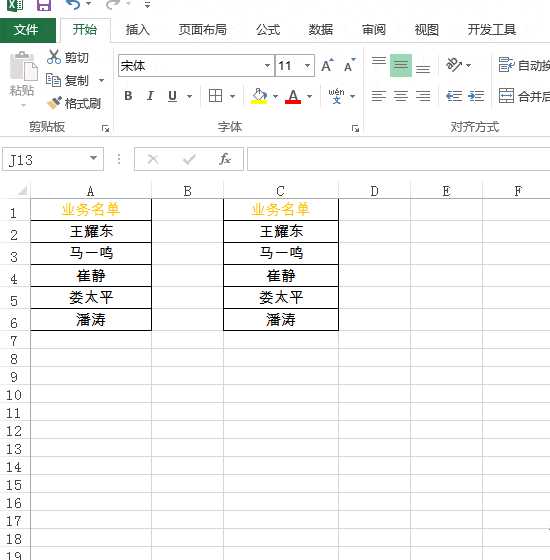This screenshot has width=550, height=560.
Task: Click the text orientation icon
Action: (454, 65)
